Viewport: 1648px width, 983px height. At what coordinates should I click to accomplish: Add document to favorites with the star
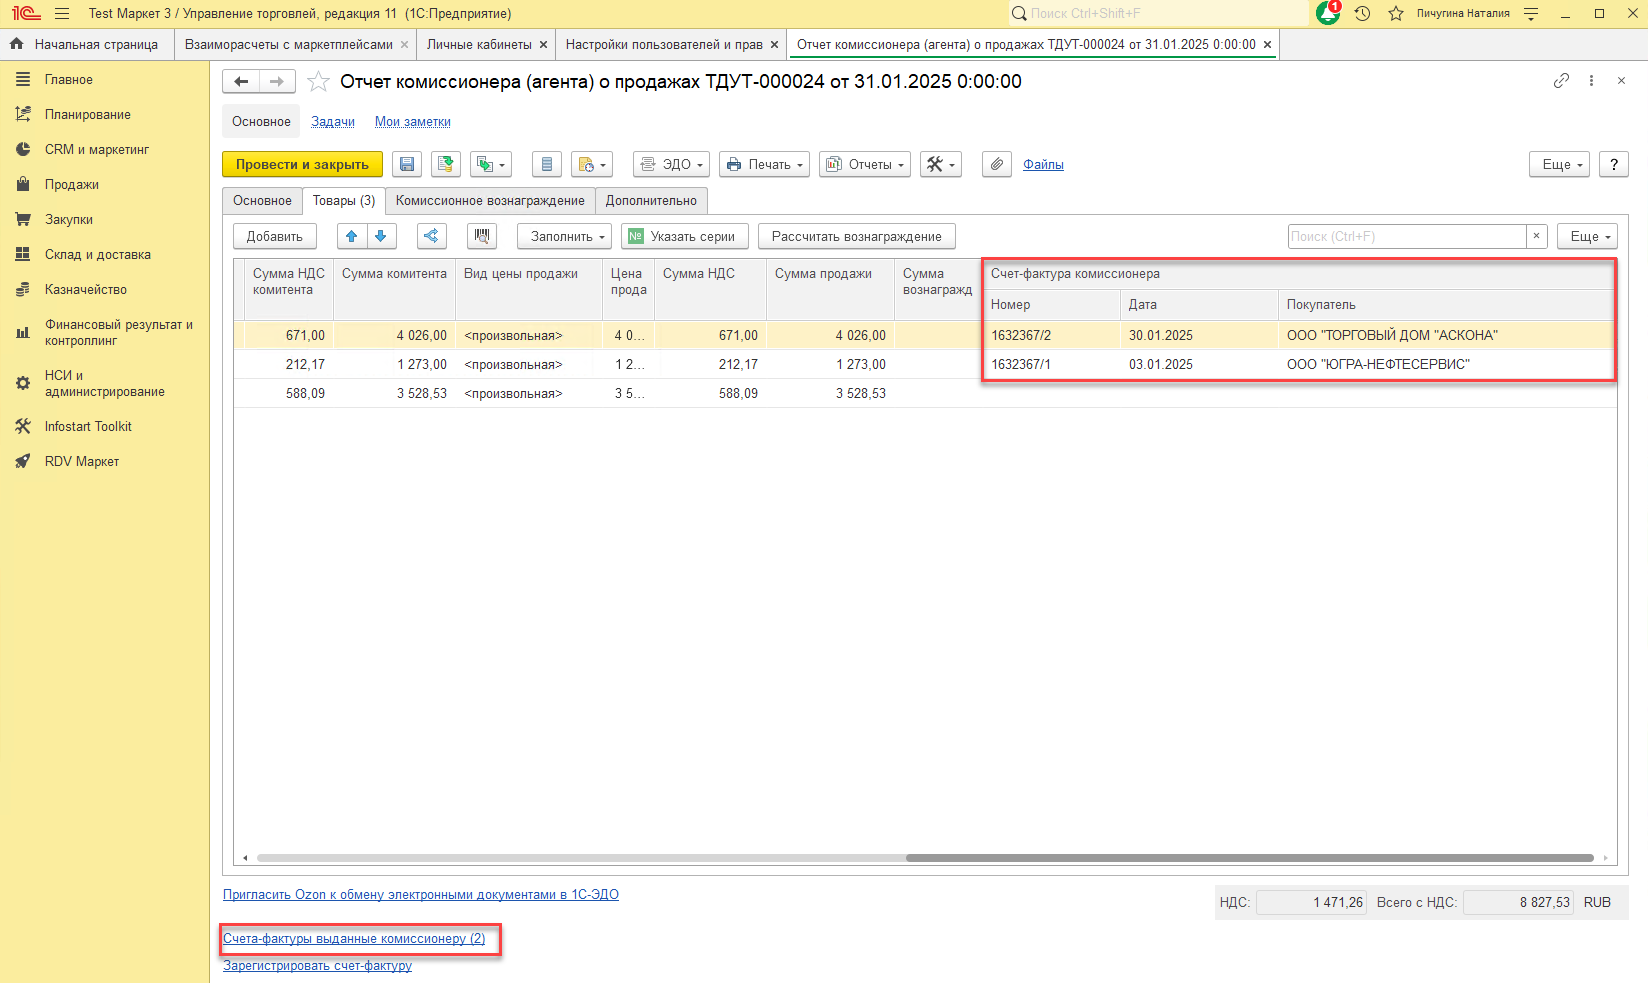[x=318, y=82]
